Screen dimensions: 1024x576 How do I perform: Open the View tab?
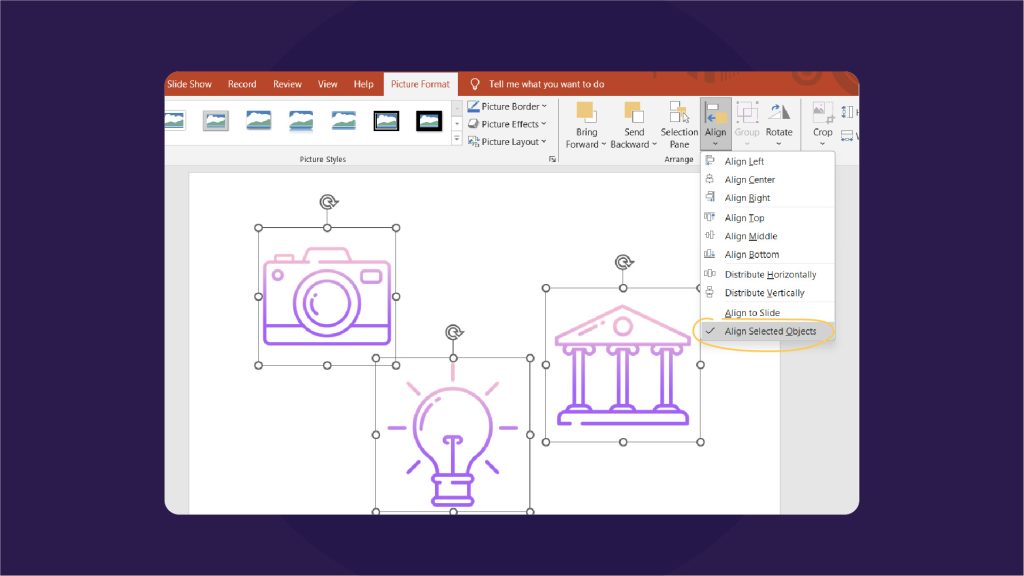(x=327, y=84)
